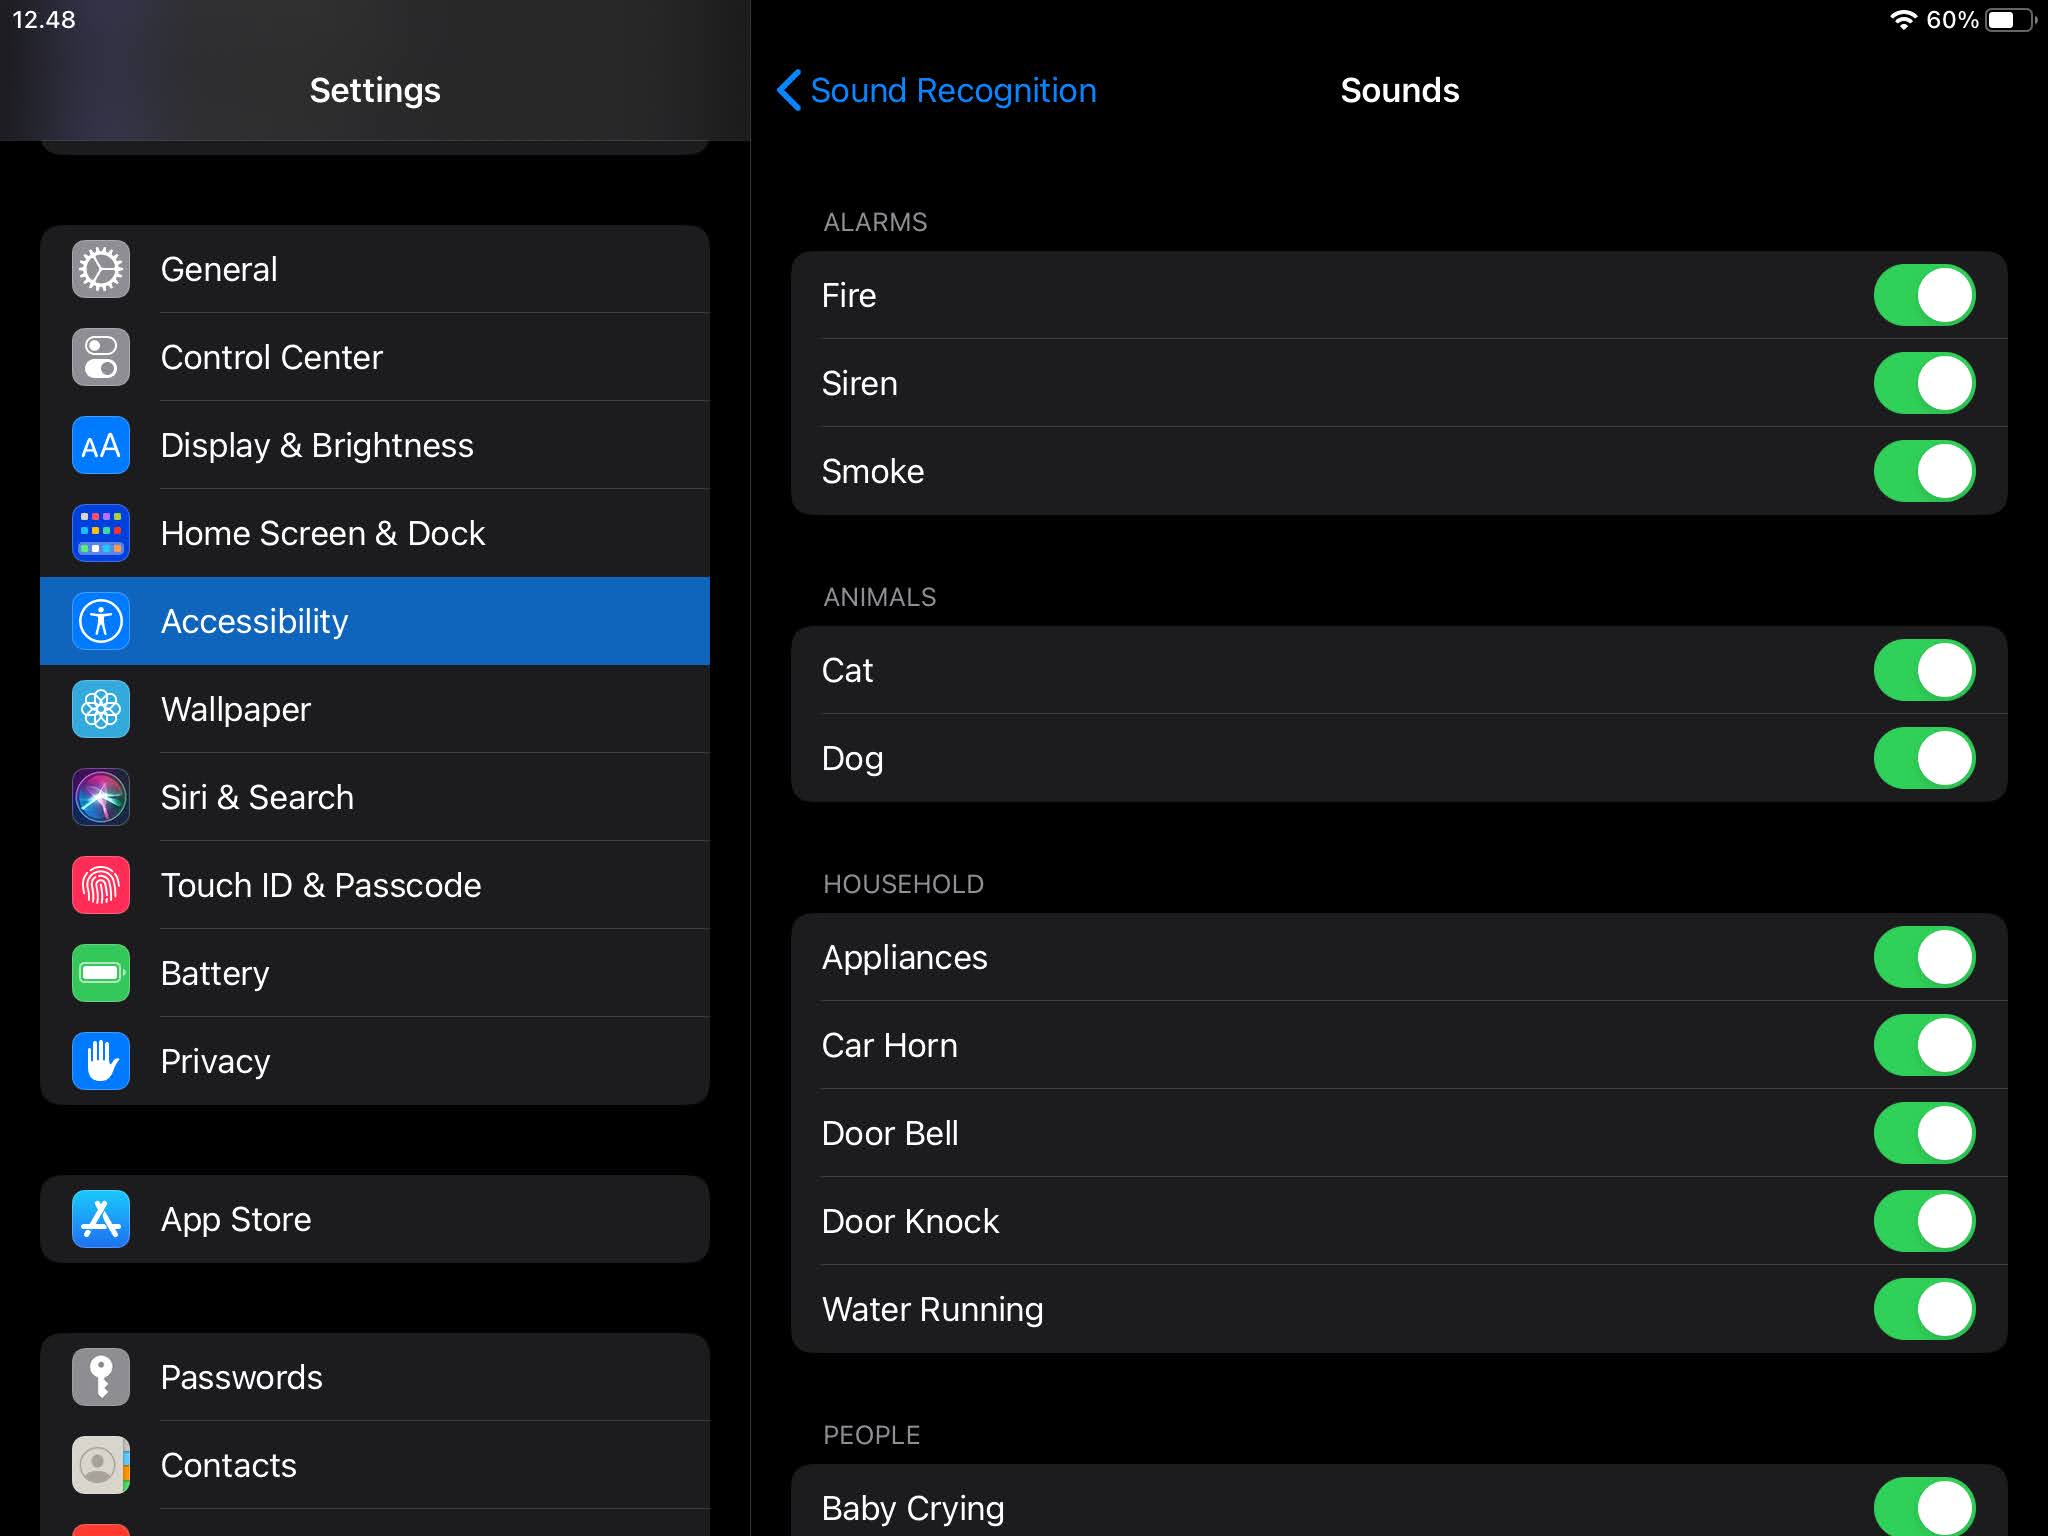Tap the Passwords key icon
This screenshot has height=1536, width=2048.
101,1377
